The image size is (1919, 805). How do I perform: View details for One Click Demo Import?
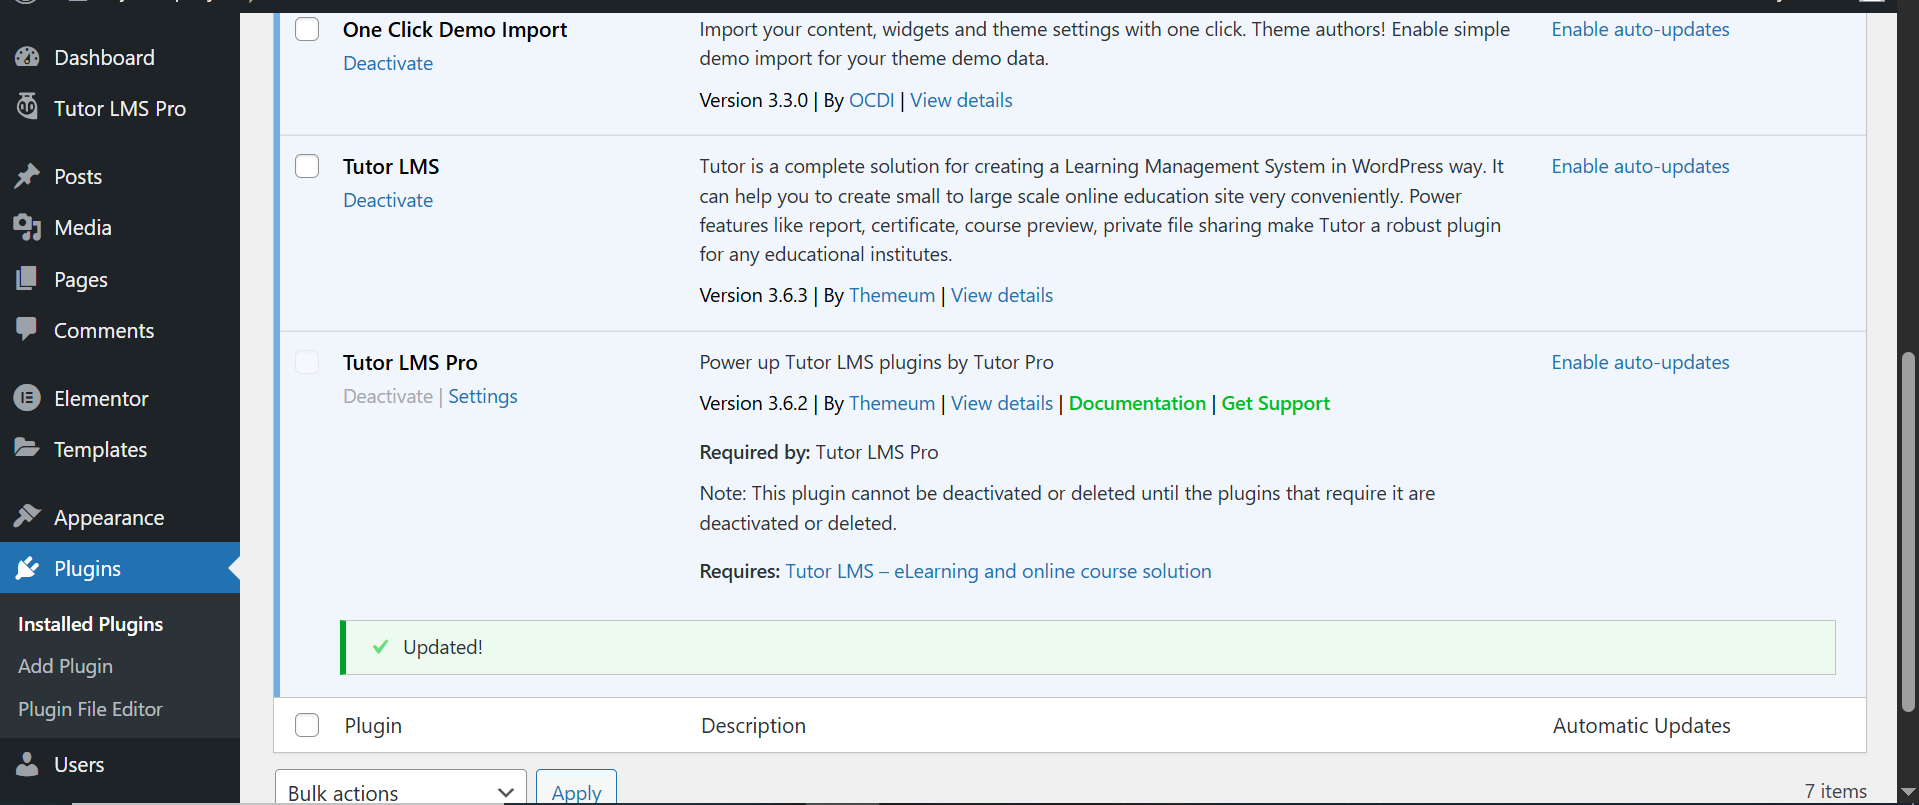point(961,100)
